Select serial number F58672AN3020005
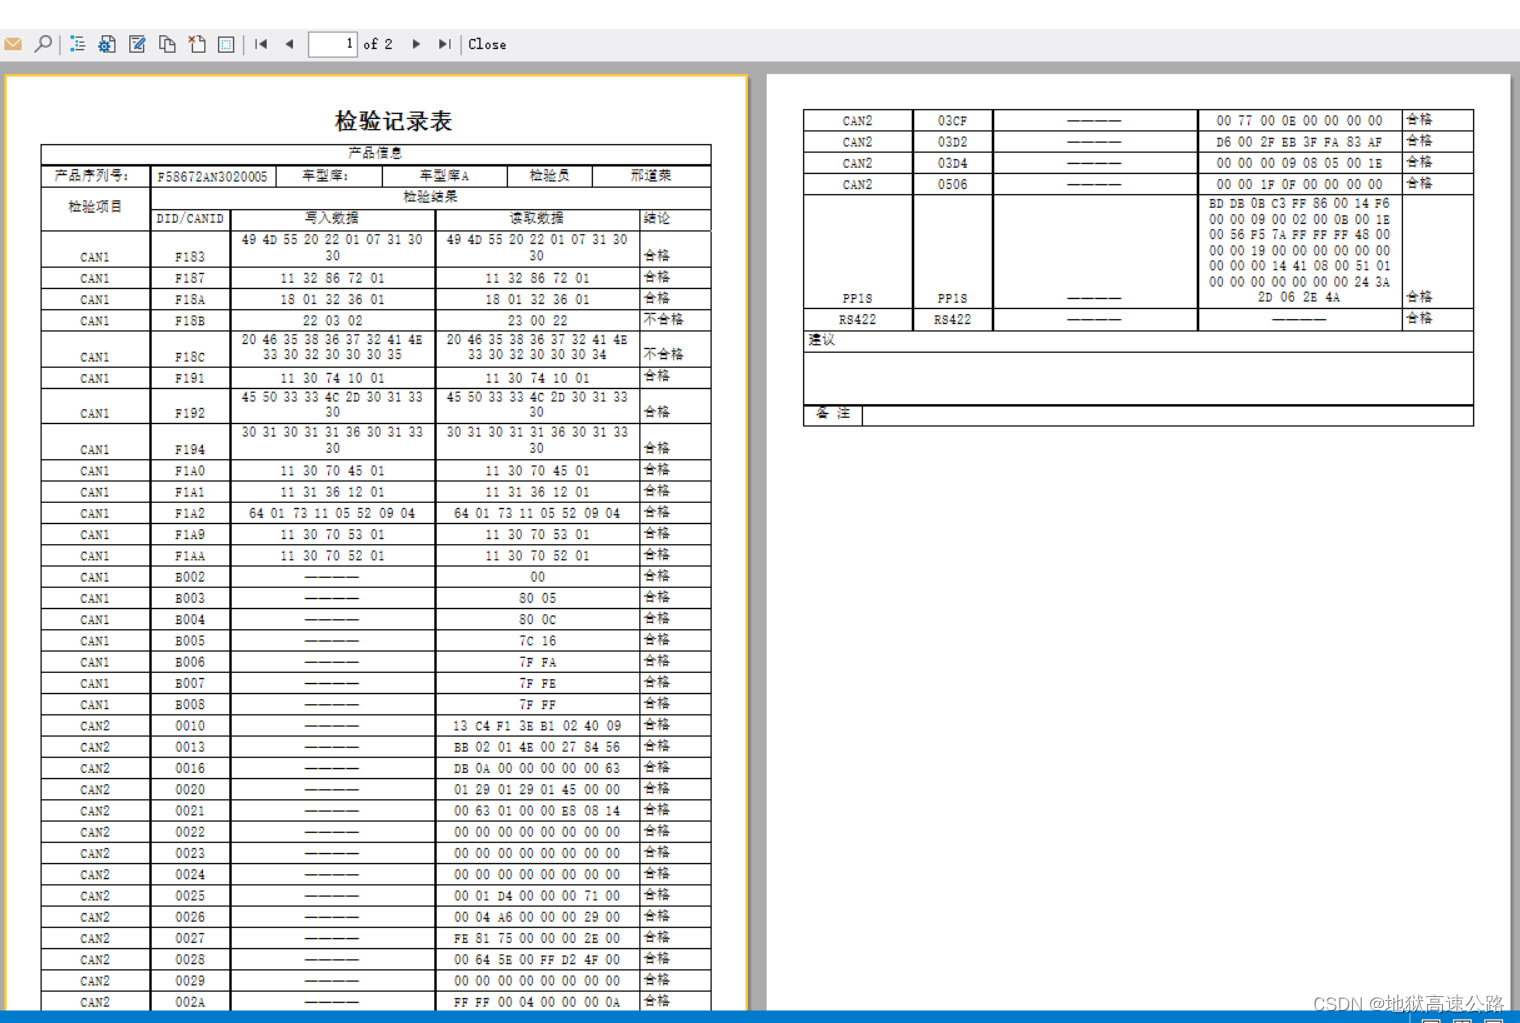 click(x=212, y=176)
